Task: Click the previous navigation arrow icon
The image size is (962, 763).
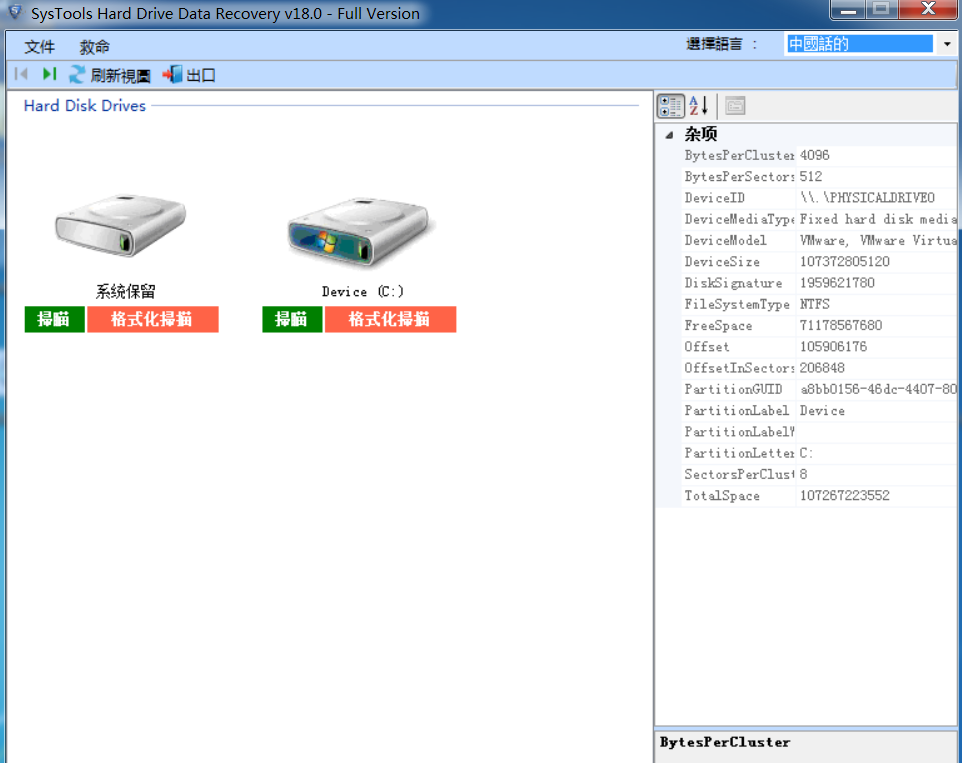Action: click(21, 75)
